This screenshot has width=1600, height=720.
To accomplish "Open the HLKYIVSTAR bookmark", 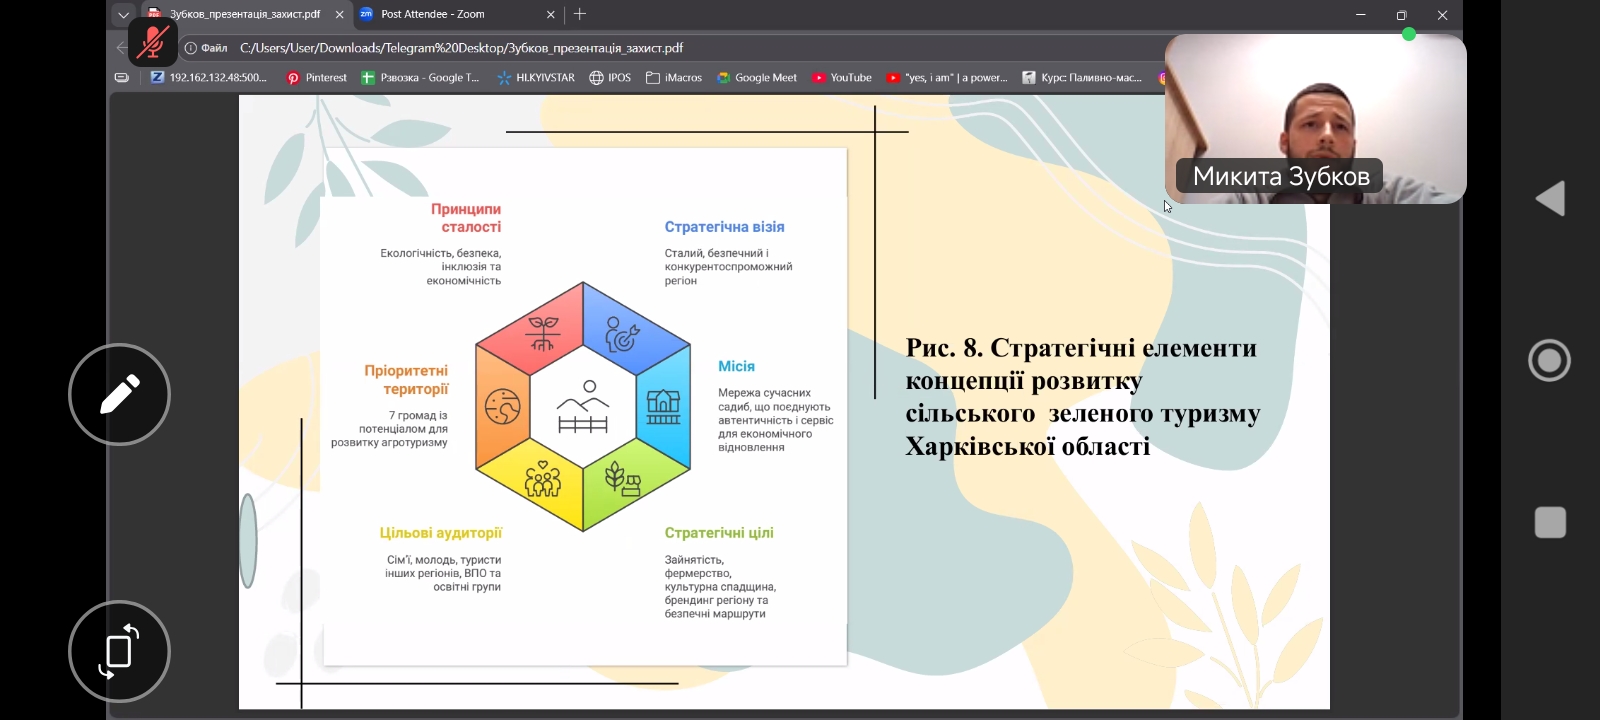I will click(x=535, y=78).
